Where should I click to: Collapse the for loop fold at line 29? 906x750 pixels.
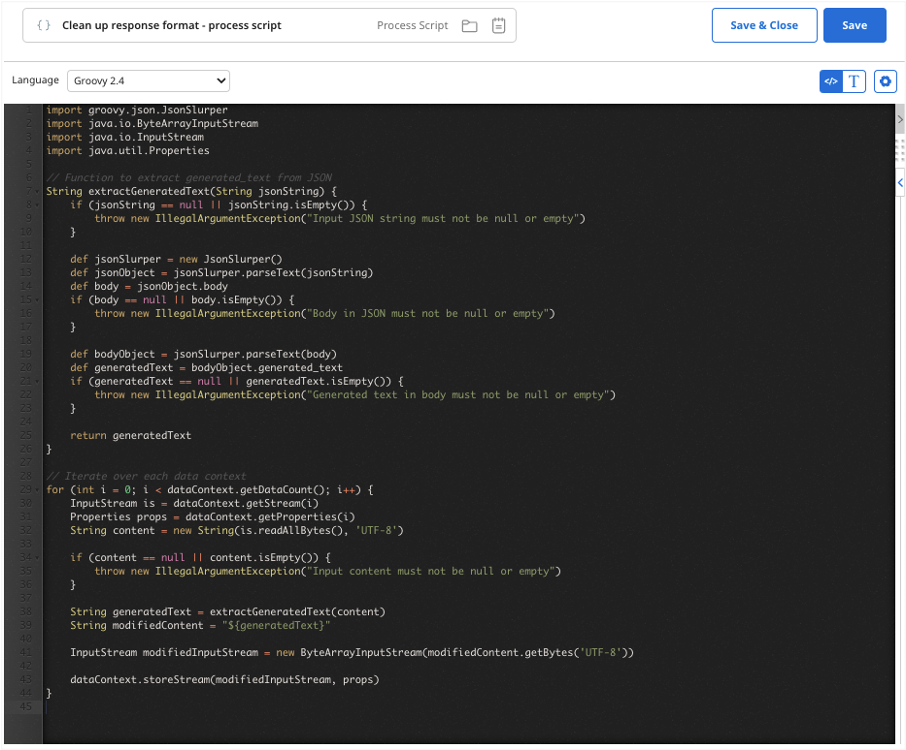37,489
